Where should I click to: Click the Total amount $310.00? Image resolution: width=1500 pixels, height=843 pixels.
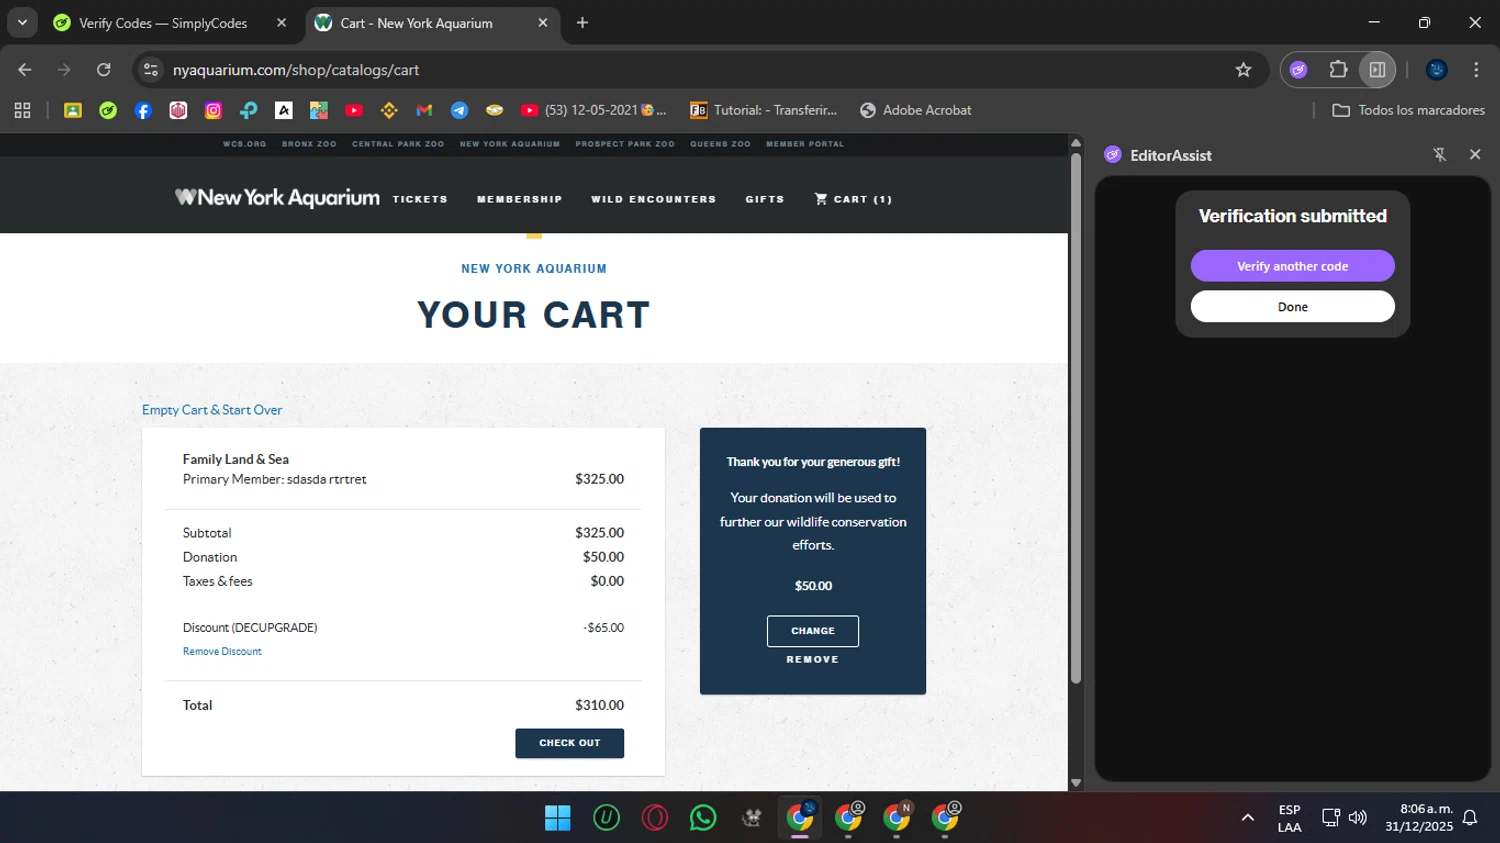pos(599,705)
